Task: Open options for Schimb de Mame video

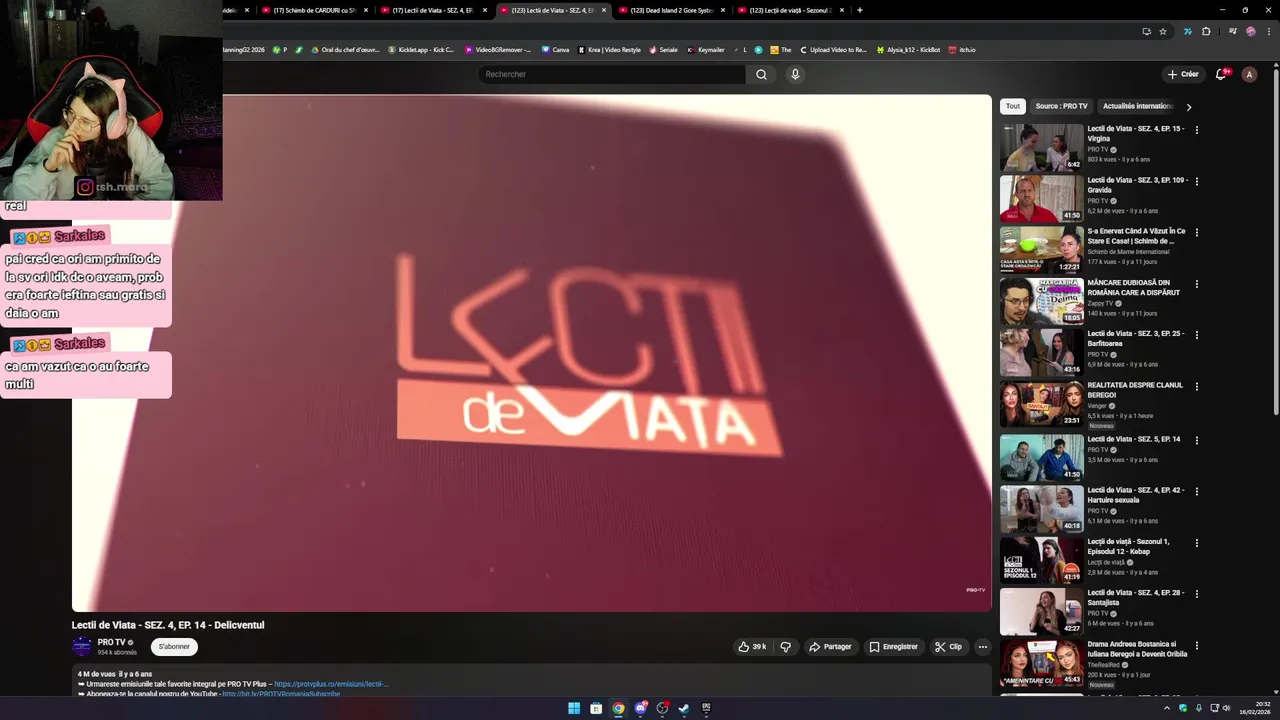Action: click(1196, 232)
